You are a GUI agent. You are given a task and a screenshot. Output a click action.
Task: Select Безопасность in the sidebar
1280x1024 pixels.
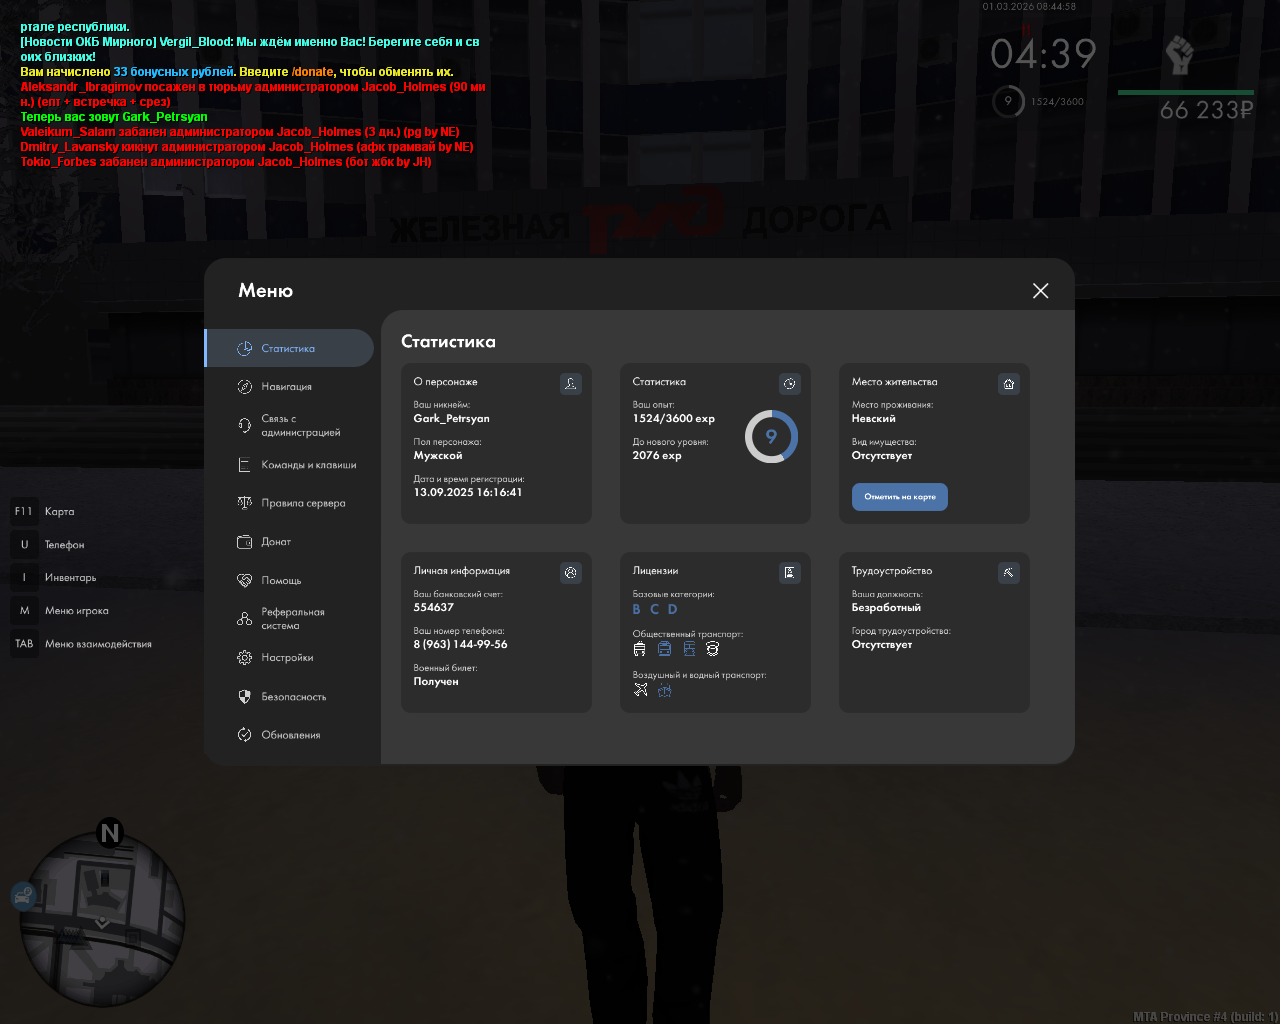point(293,697)
